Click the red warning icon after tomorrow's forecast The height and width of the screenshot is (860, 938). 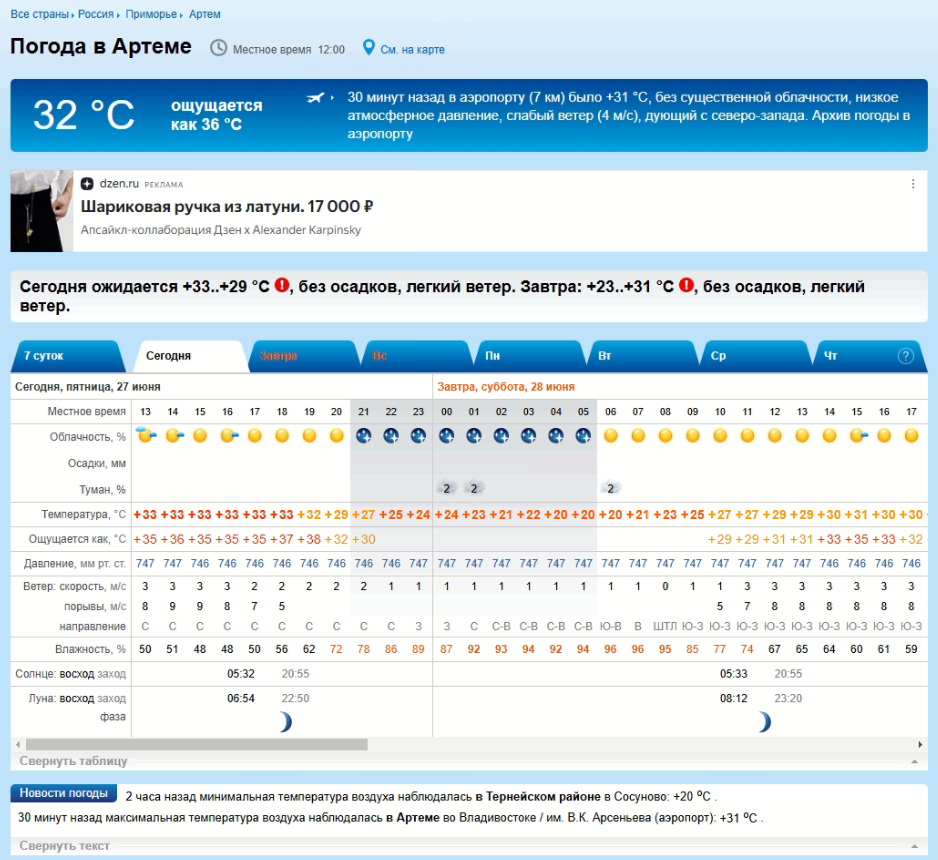pos(686,286)
